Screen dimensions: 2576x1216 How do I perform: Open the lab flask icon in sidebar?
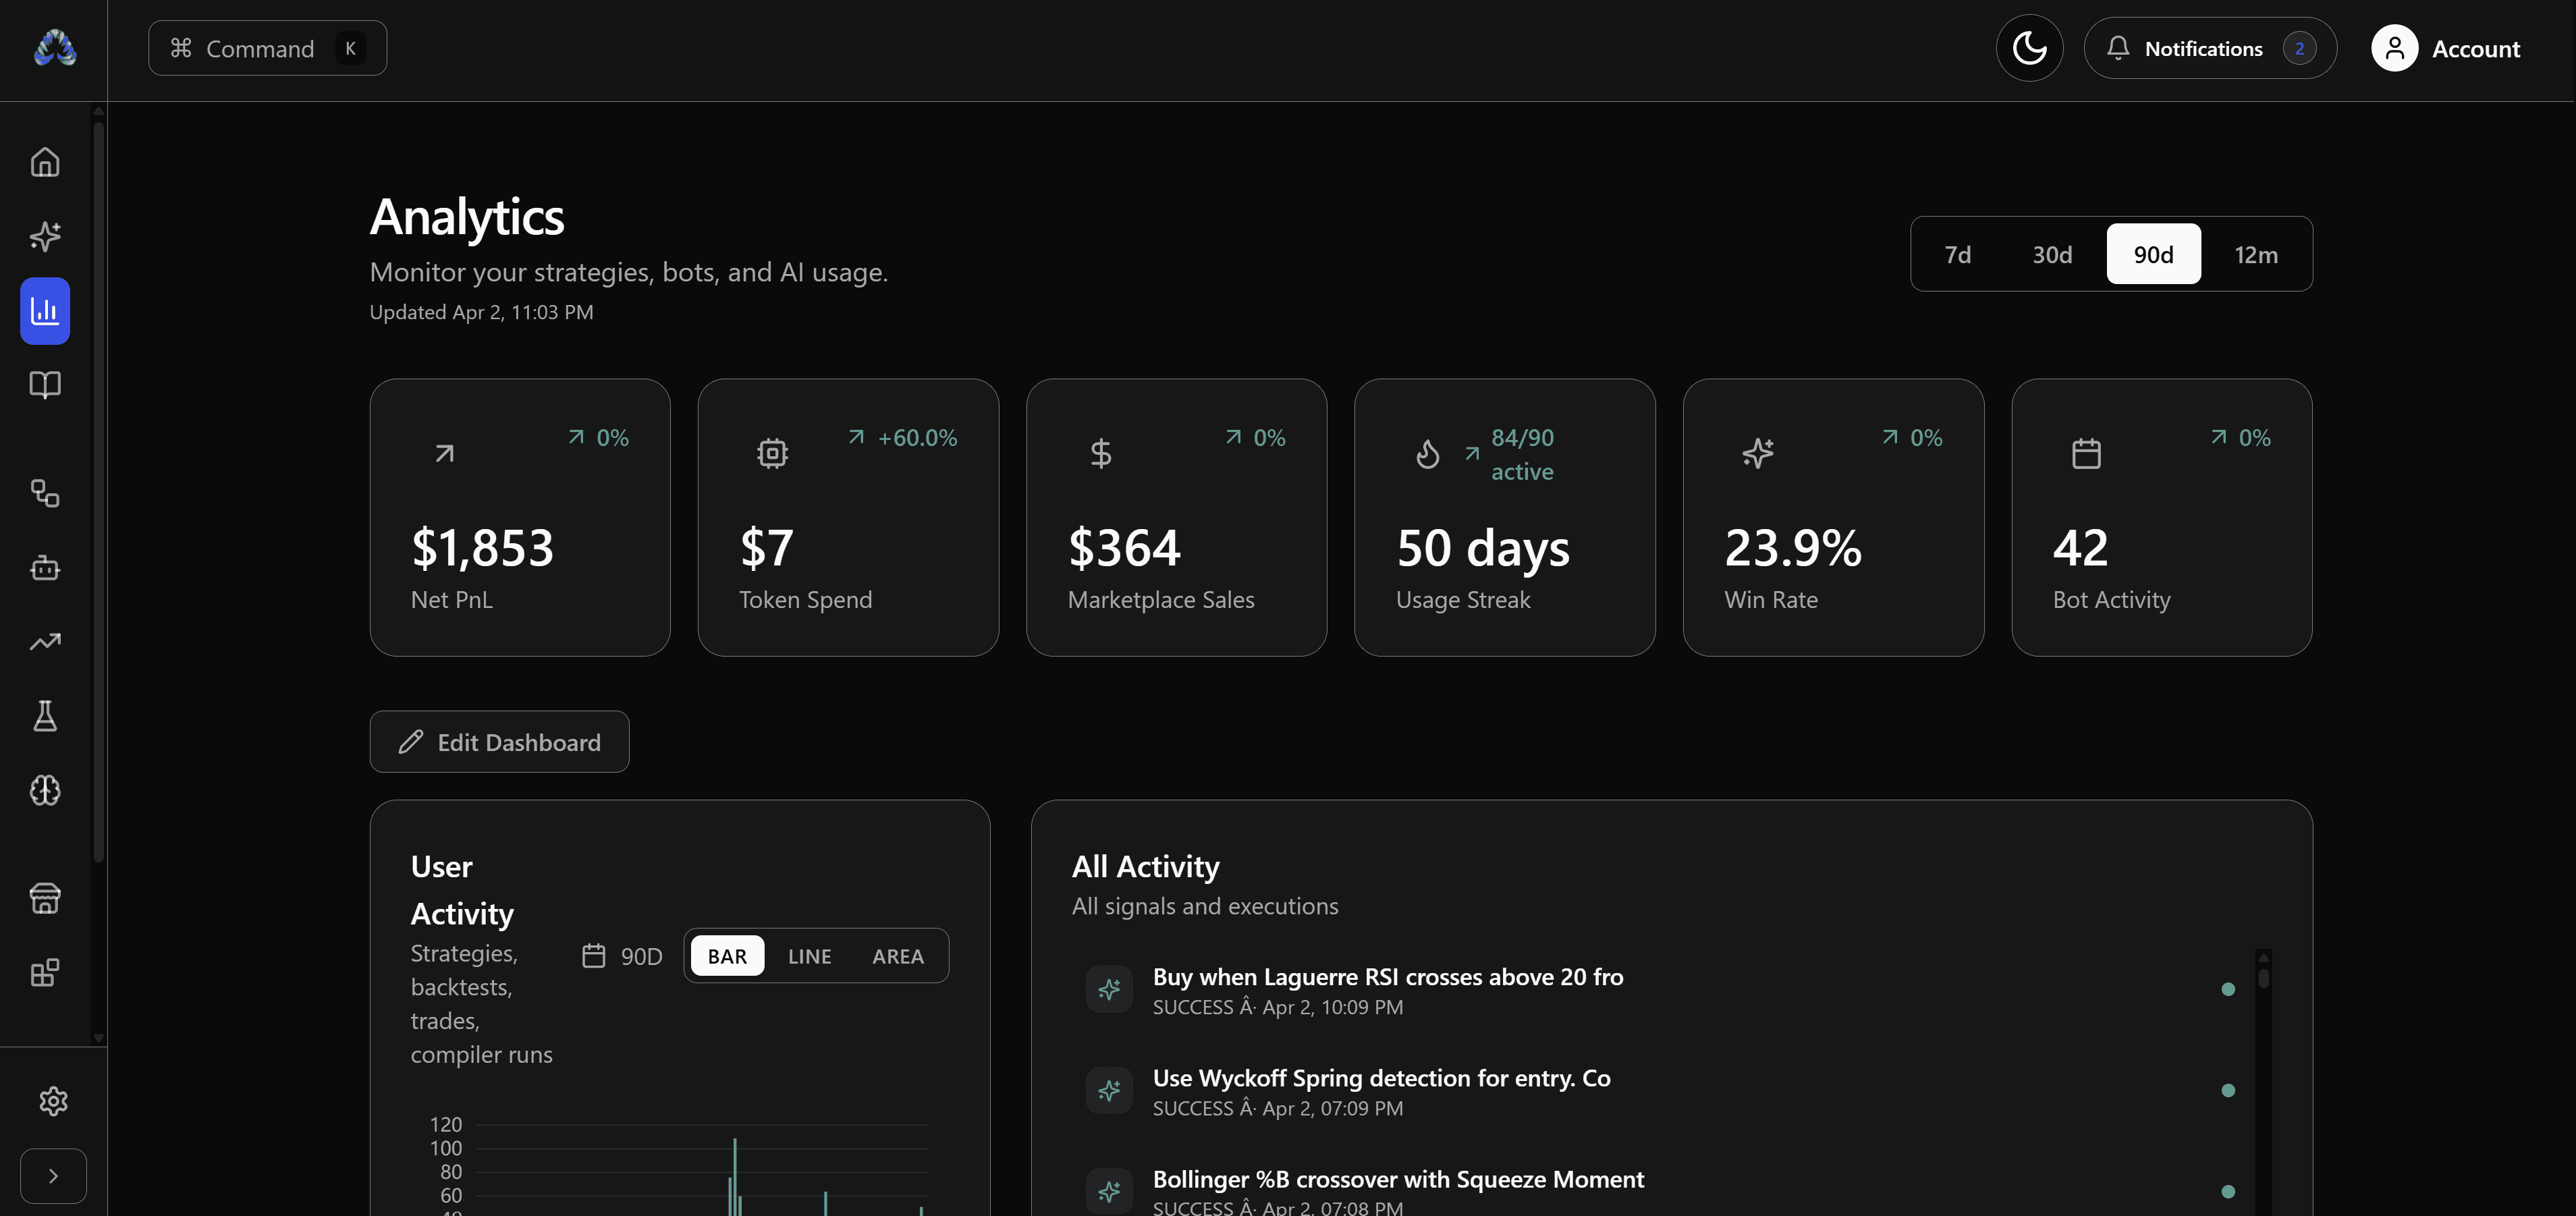tap(45, 716)
